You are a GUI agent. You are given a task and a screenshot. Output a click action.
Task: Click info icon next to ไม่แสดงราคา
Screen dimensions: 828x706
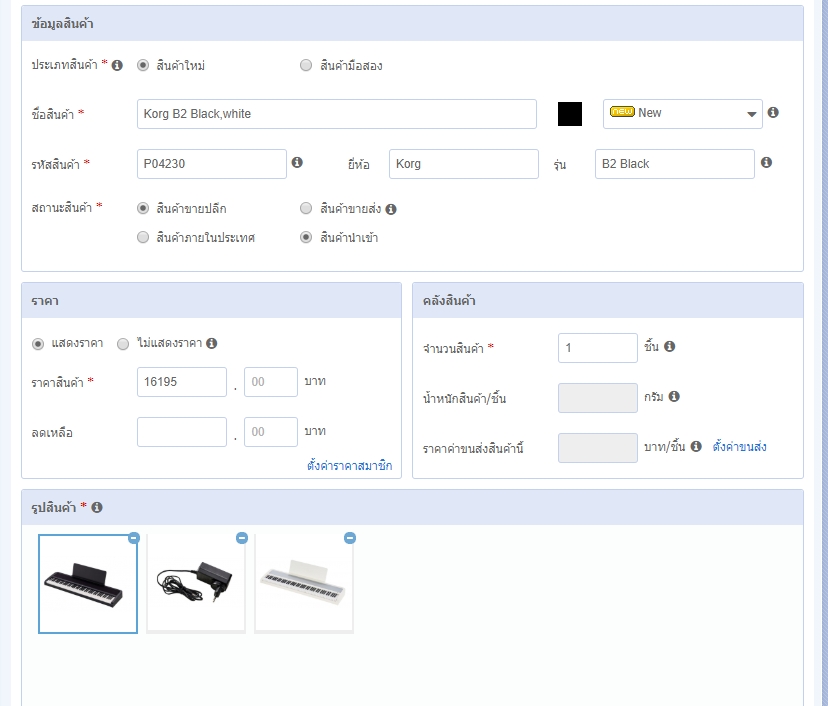(x=212, y=343)
